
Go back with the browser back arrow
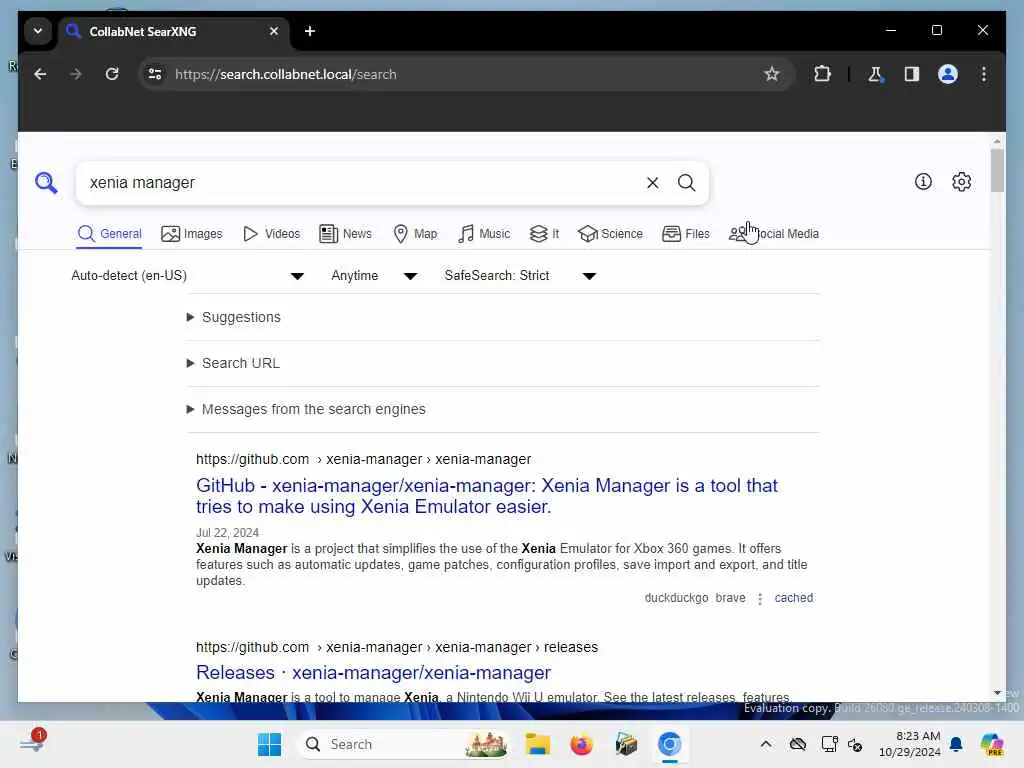pos(40,74)
